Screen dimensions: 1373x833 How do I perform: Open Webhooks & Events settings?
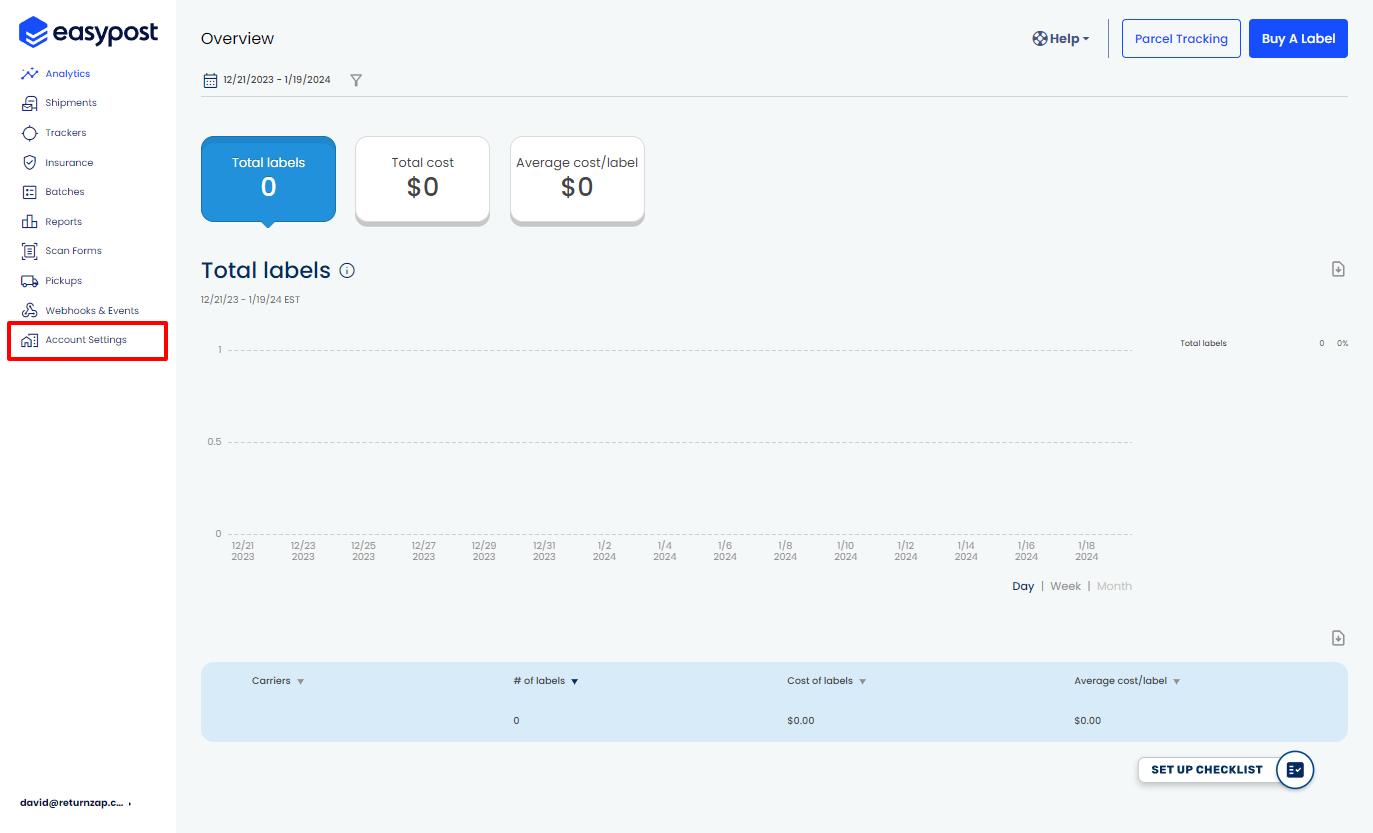click(92, 310)
